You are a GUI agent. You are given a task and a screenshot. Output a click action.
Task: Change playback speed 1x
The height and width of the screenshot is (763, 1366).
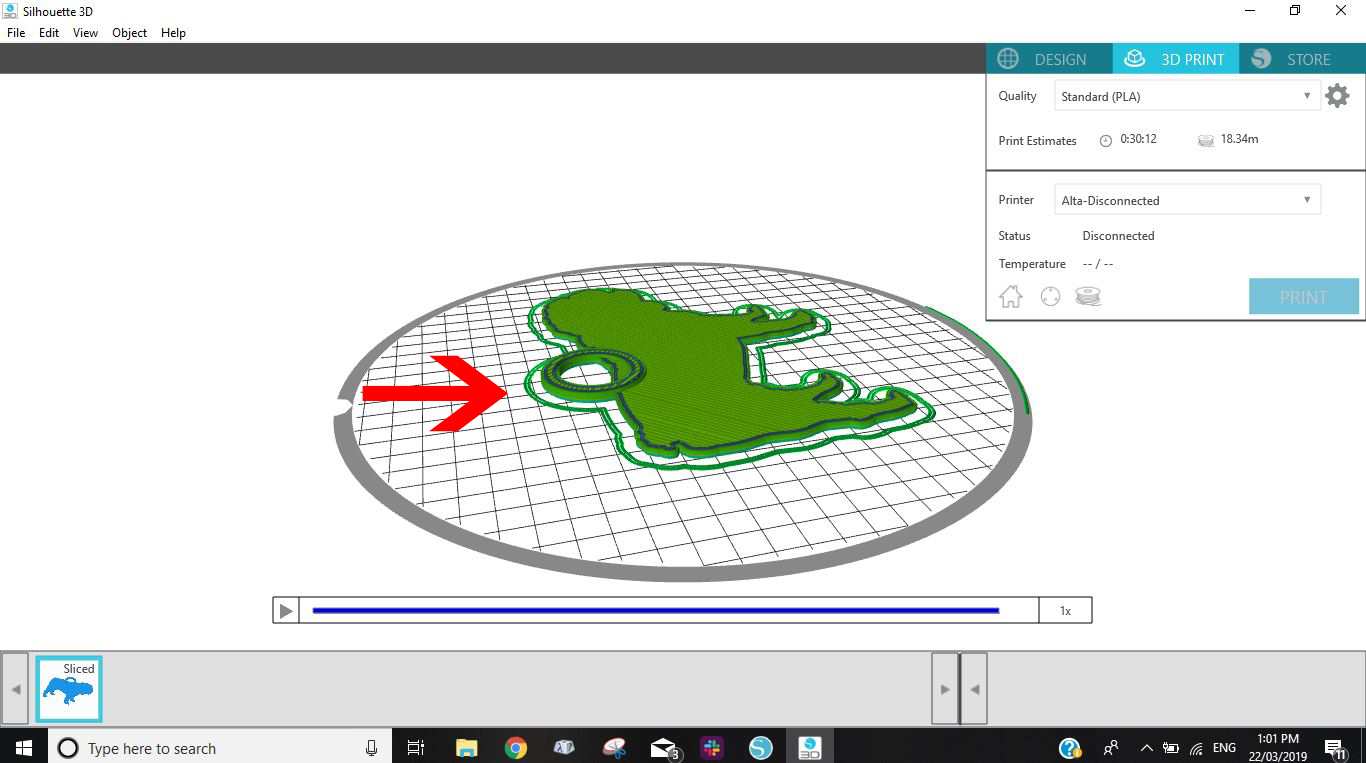coord(1065,610)
